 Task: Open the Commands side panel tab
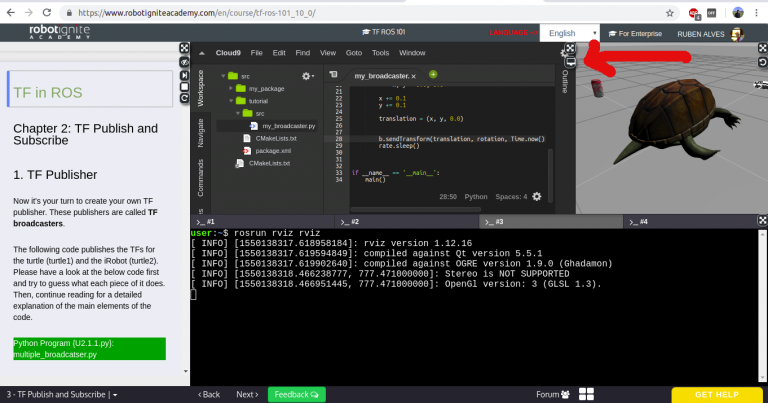click(x=200, y=178)
